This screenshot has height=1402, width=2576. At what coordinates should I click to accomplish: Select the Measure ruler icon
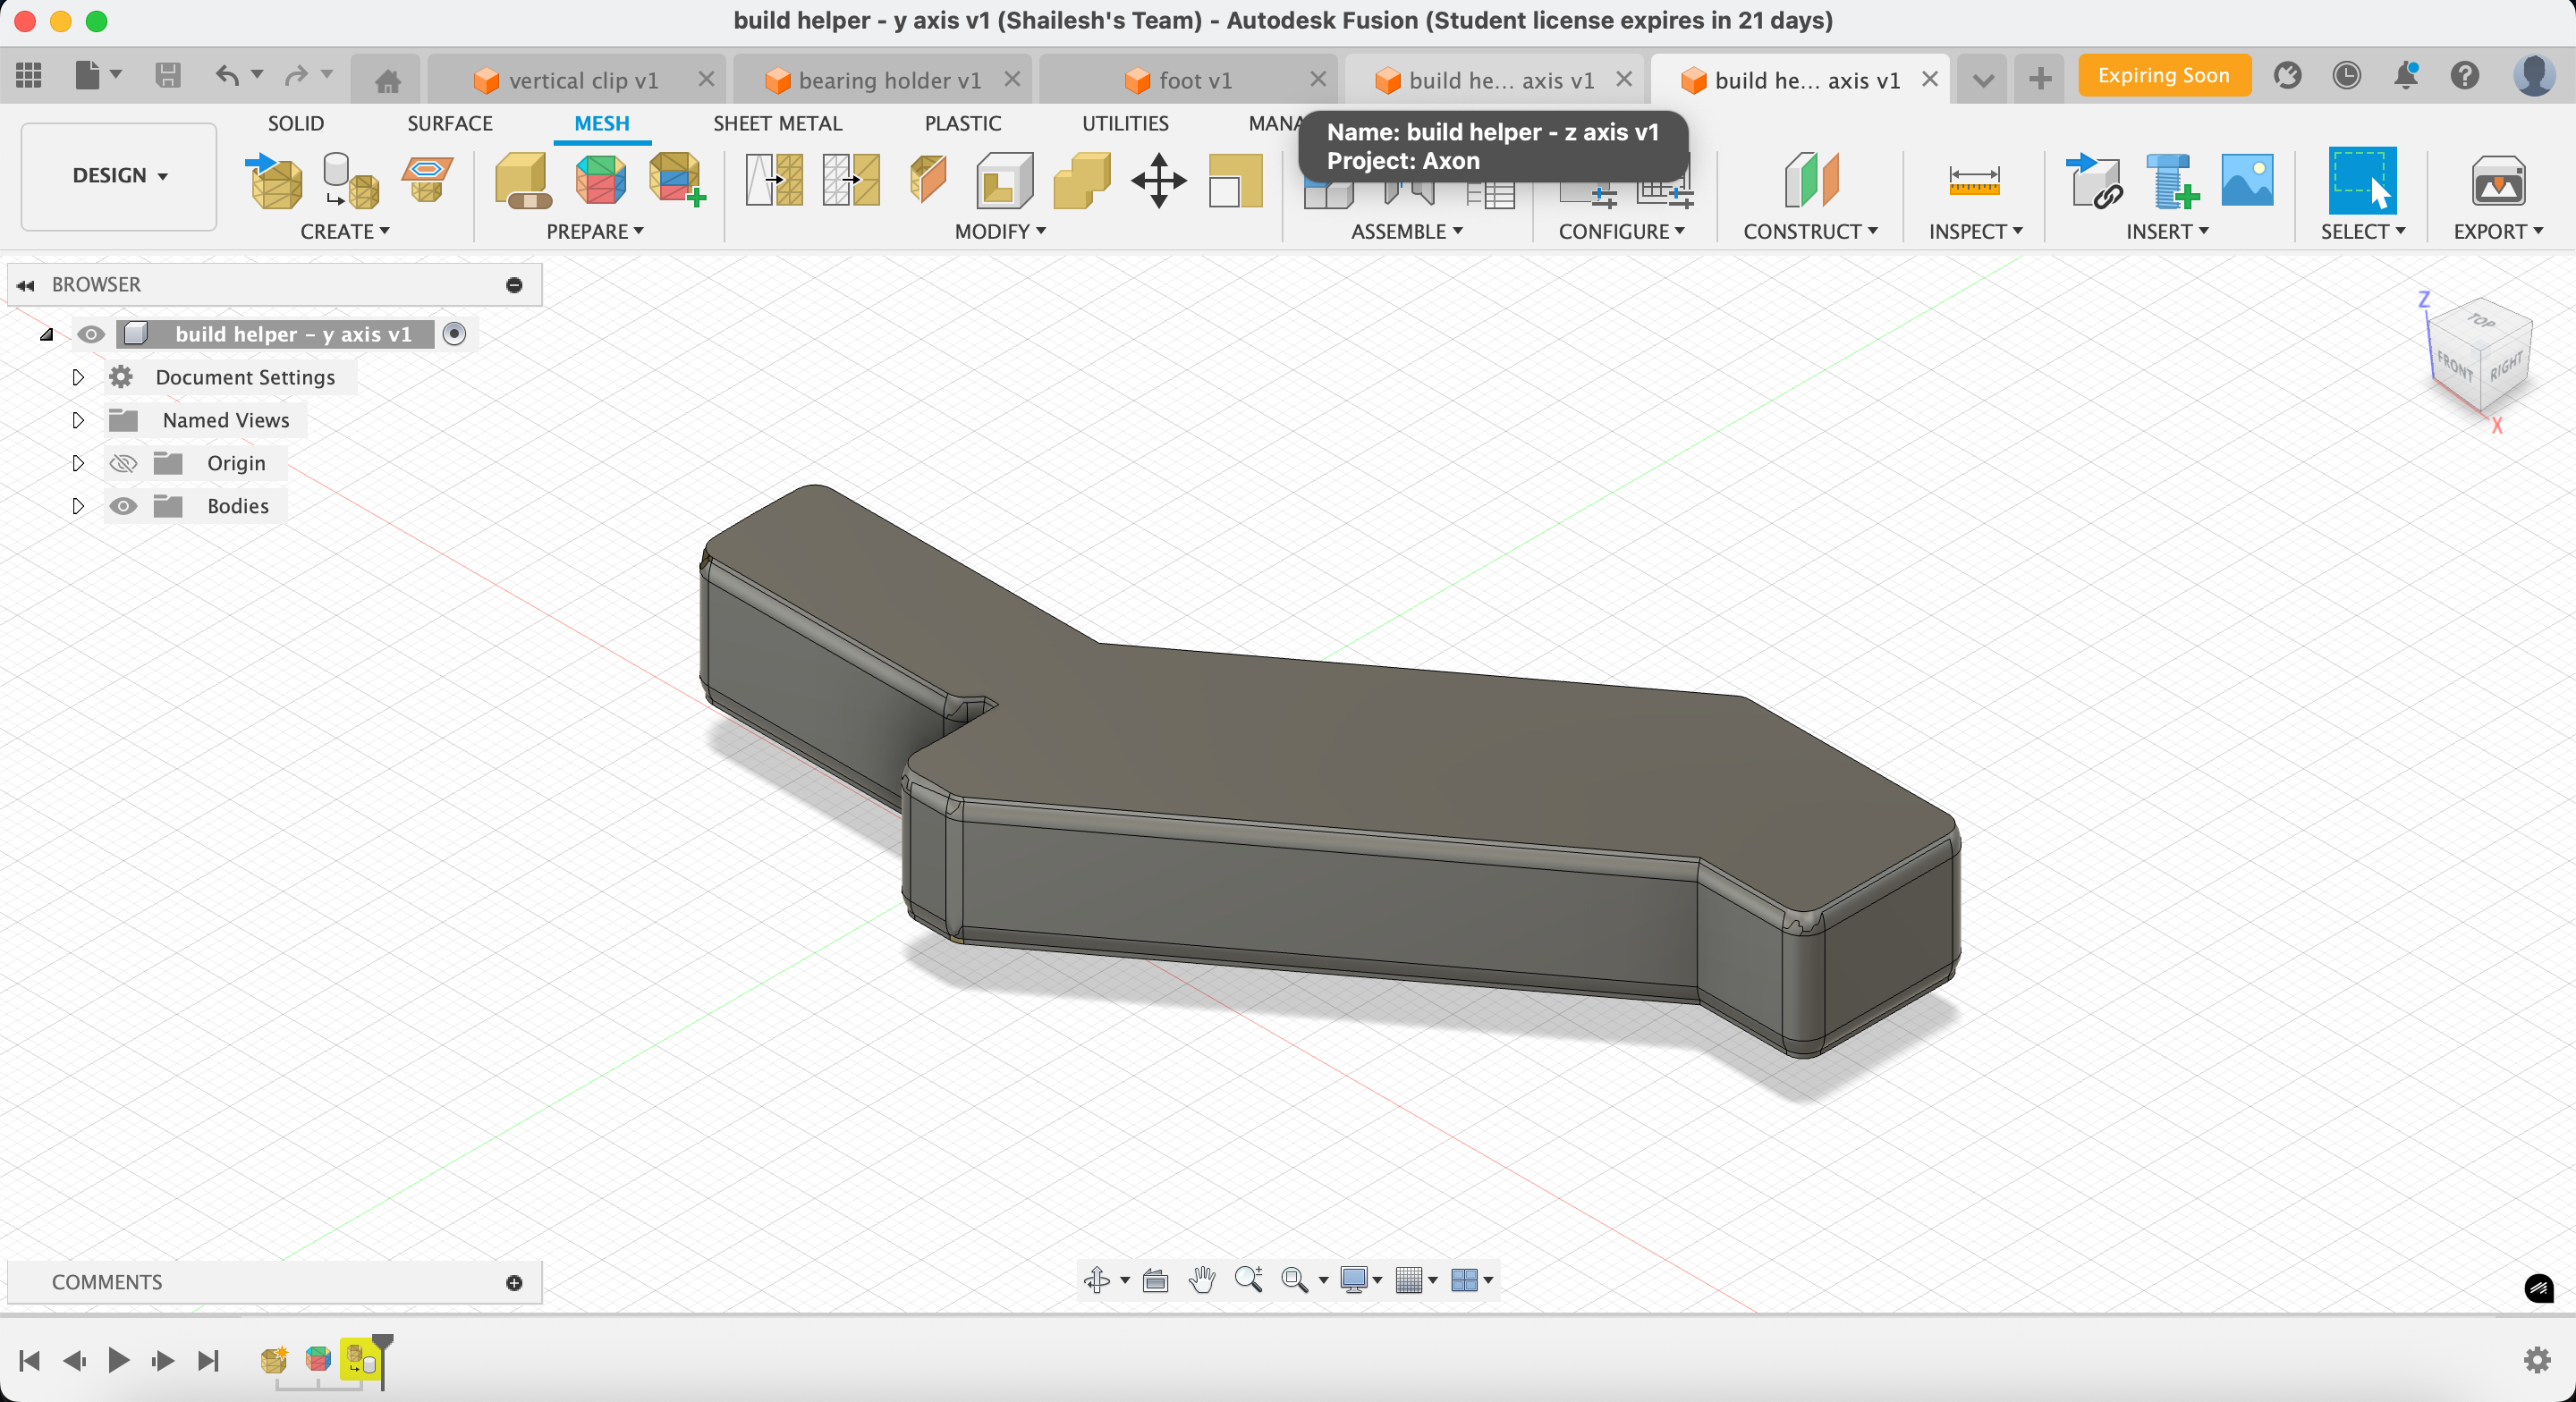pos(1974,181)
